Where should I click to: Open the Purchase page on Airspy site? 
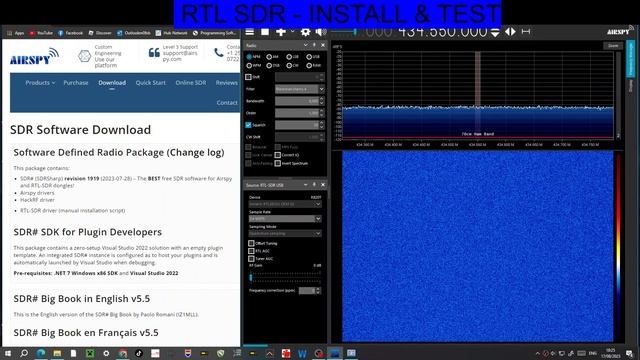[76, 82]
